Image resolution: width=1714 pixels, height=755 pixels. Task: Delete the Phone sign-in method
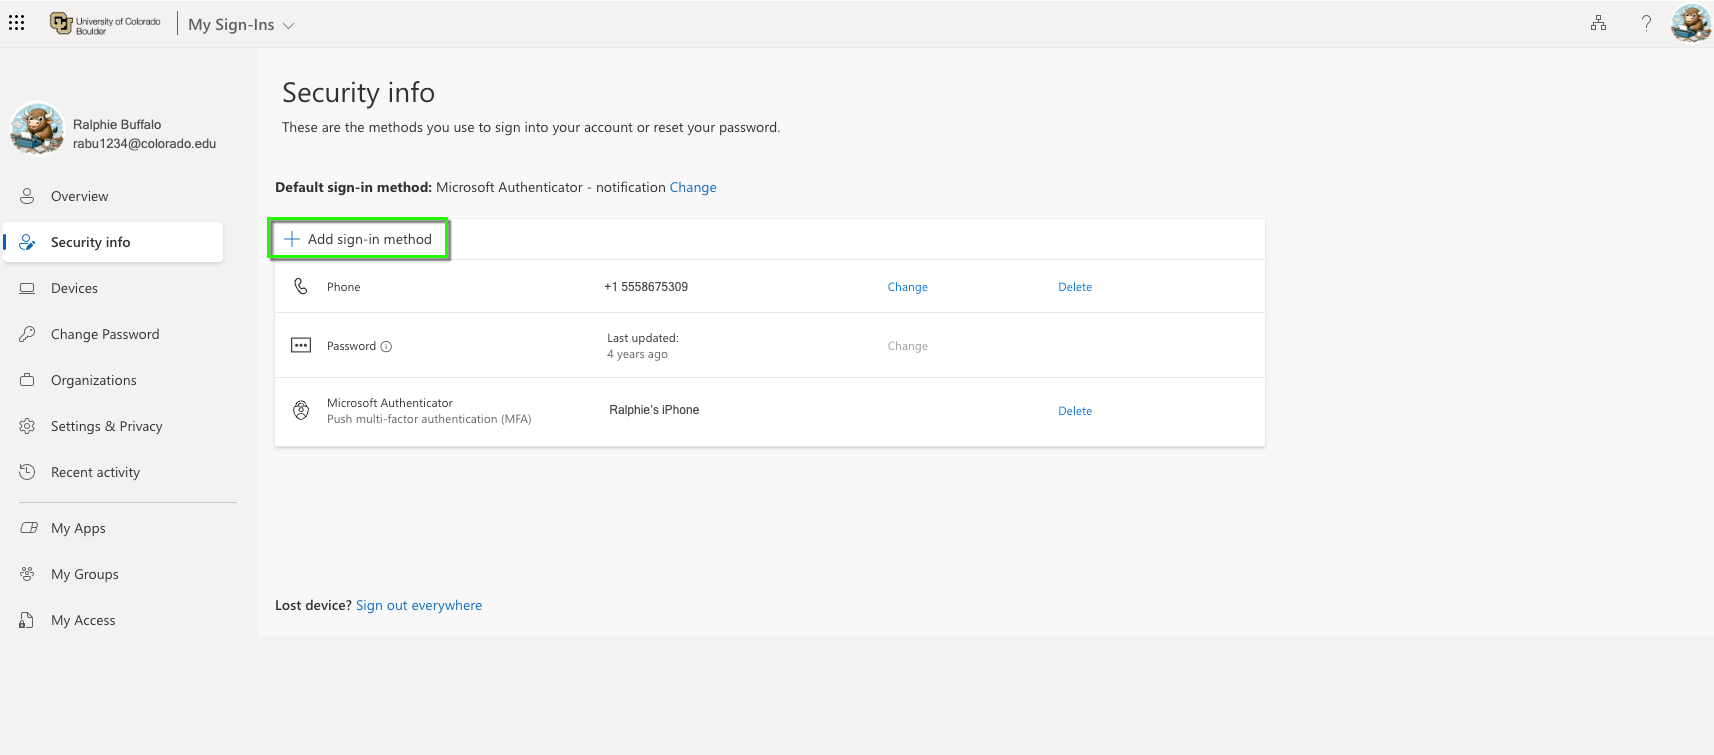(1075, 287)
